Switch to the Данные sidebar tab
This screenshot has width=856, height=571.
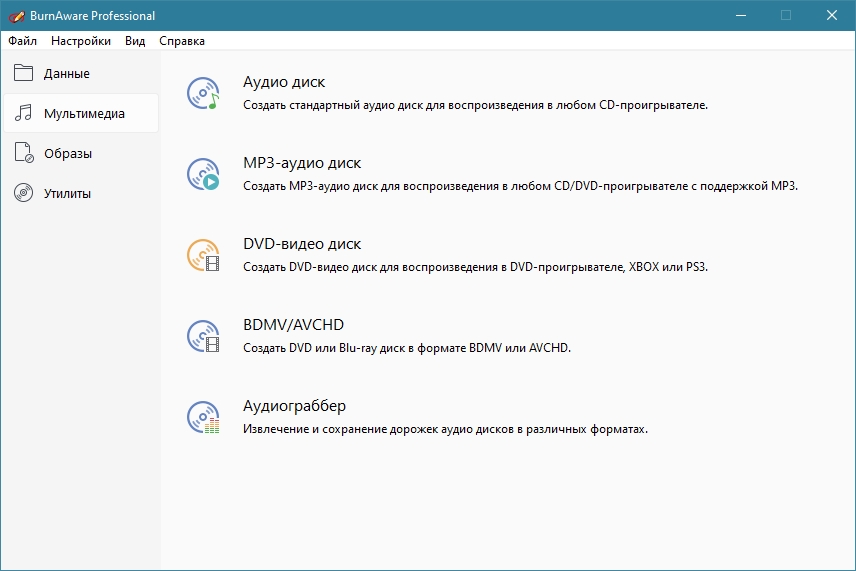coord(66,73)
